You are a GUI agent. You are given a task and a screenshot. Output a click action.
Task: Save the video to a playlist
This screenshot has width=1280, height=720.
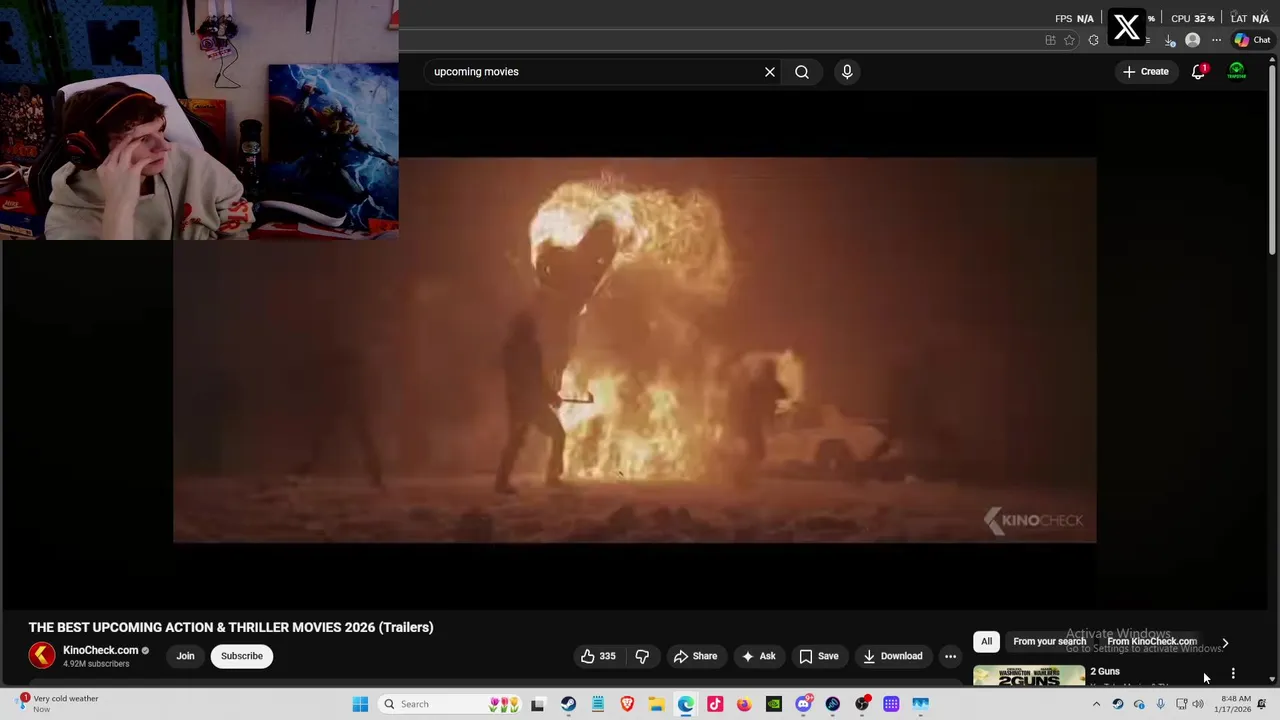pyautogui.click(x=818, y=656)
